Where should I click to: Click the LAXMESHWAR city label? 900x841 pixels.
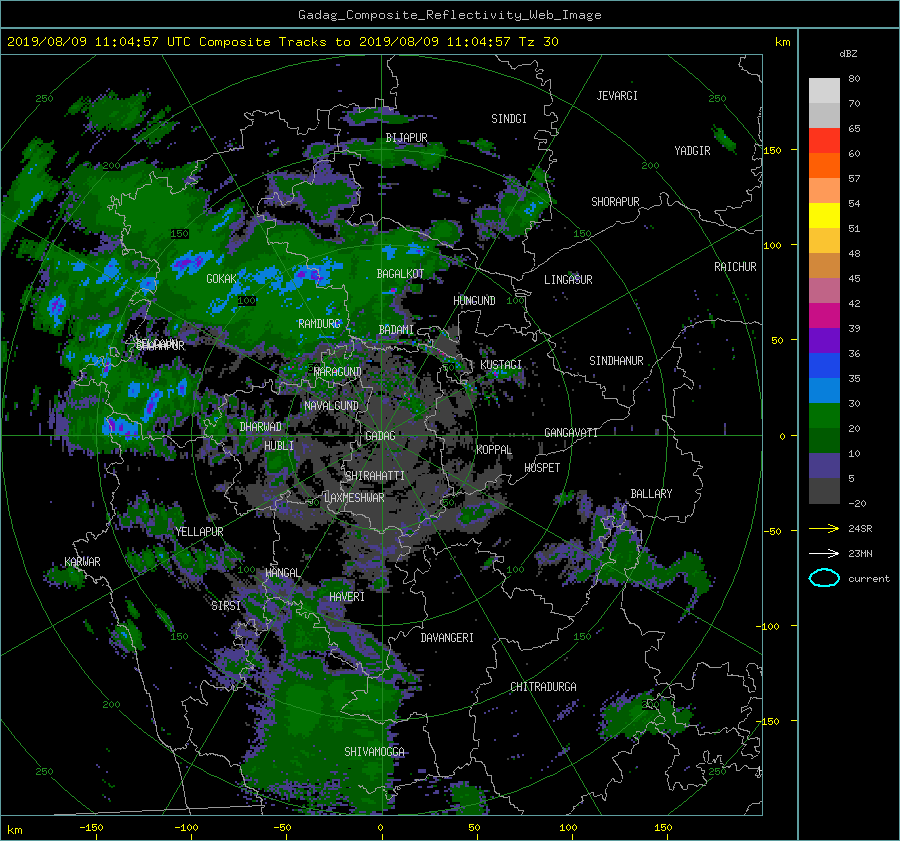click(x=354, y=498)
